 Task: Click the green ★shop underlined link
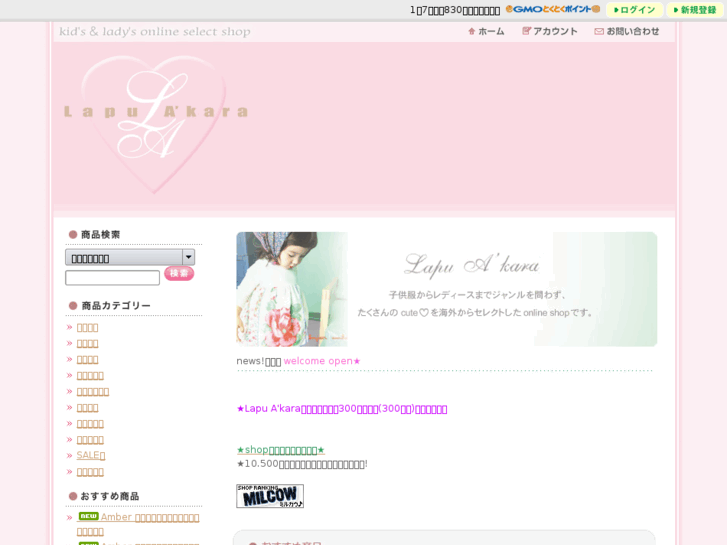click(x=281, y=450)
